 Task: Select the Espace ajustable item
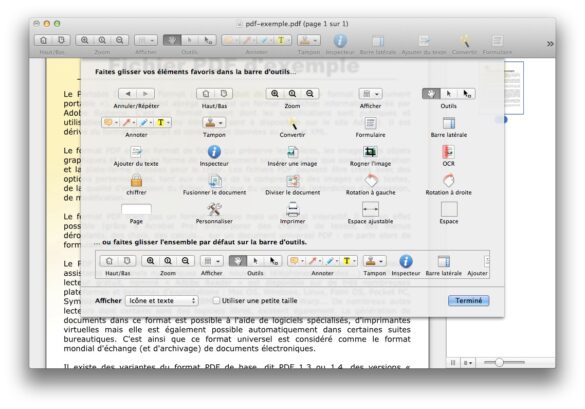click(x=370, y=209)
